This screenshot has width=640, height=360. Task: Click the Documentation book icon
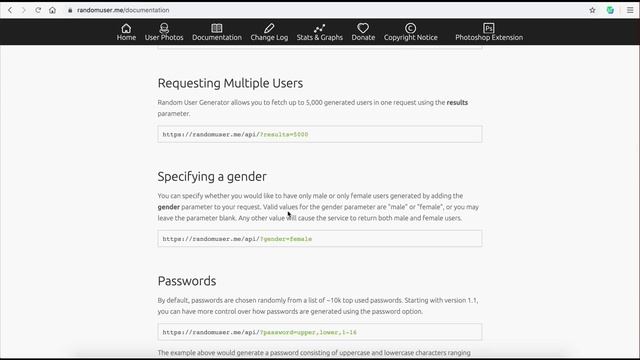click(x=217, y=28)
